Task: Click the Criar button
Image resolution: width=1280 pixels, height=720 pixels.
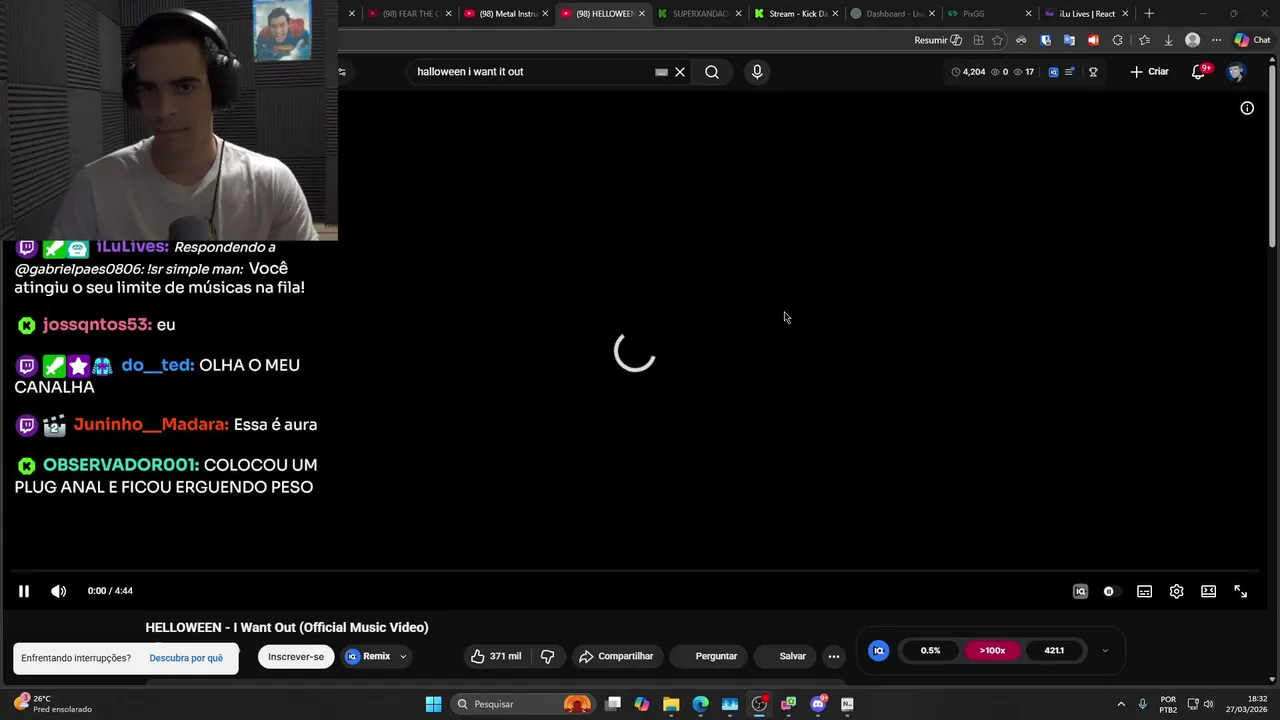Action: (1149, 72)
